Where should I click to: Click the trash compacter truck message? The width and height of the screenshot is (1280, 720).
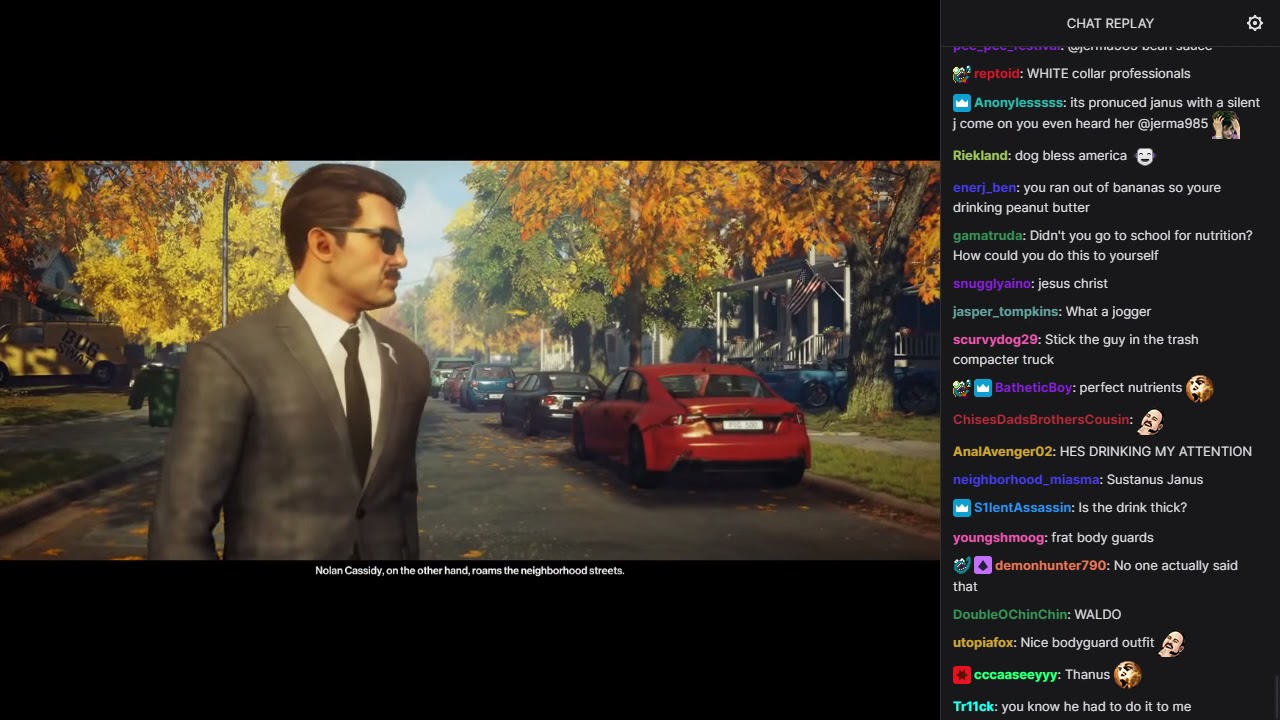coord(1076,350)
